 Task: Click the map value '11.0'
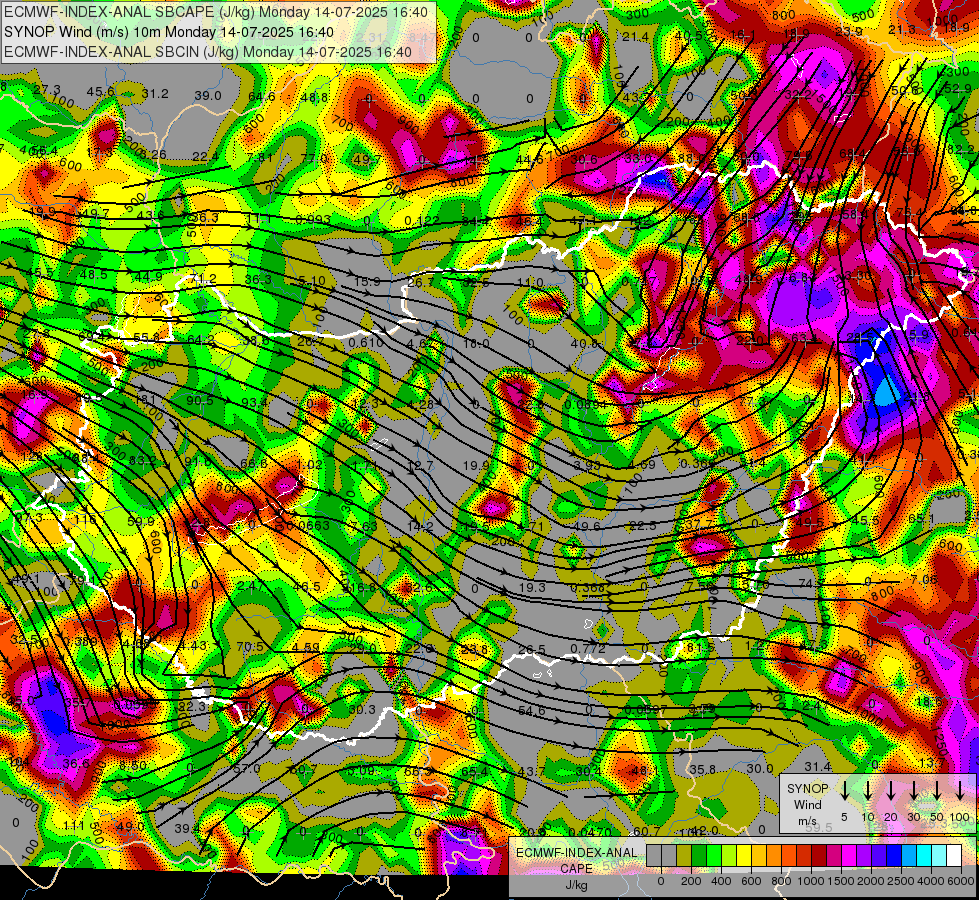(531, 282)
